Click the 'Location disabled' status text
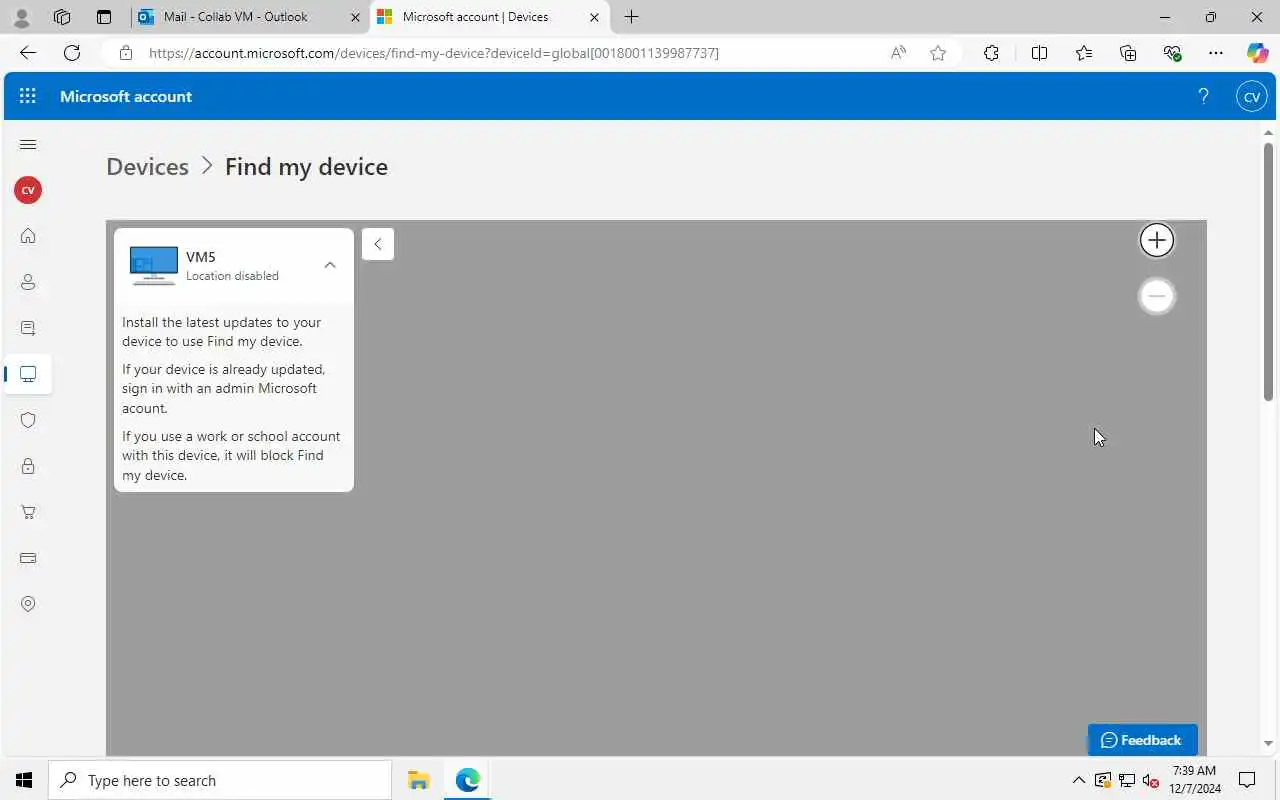The width and height of the screenshot is (1280, 800). click(x=232, y=276)
